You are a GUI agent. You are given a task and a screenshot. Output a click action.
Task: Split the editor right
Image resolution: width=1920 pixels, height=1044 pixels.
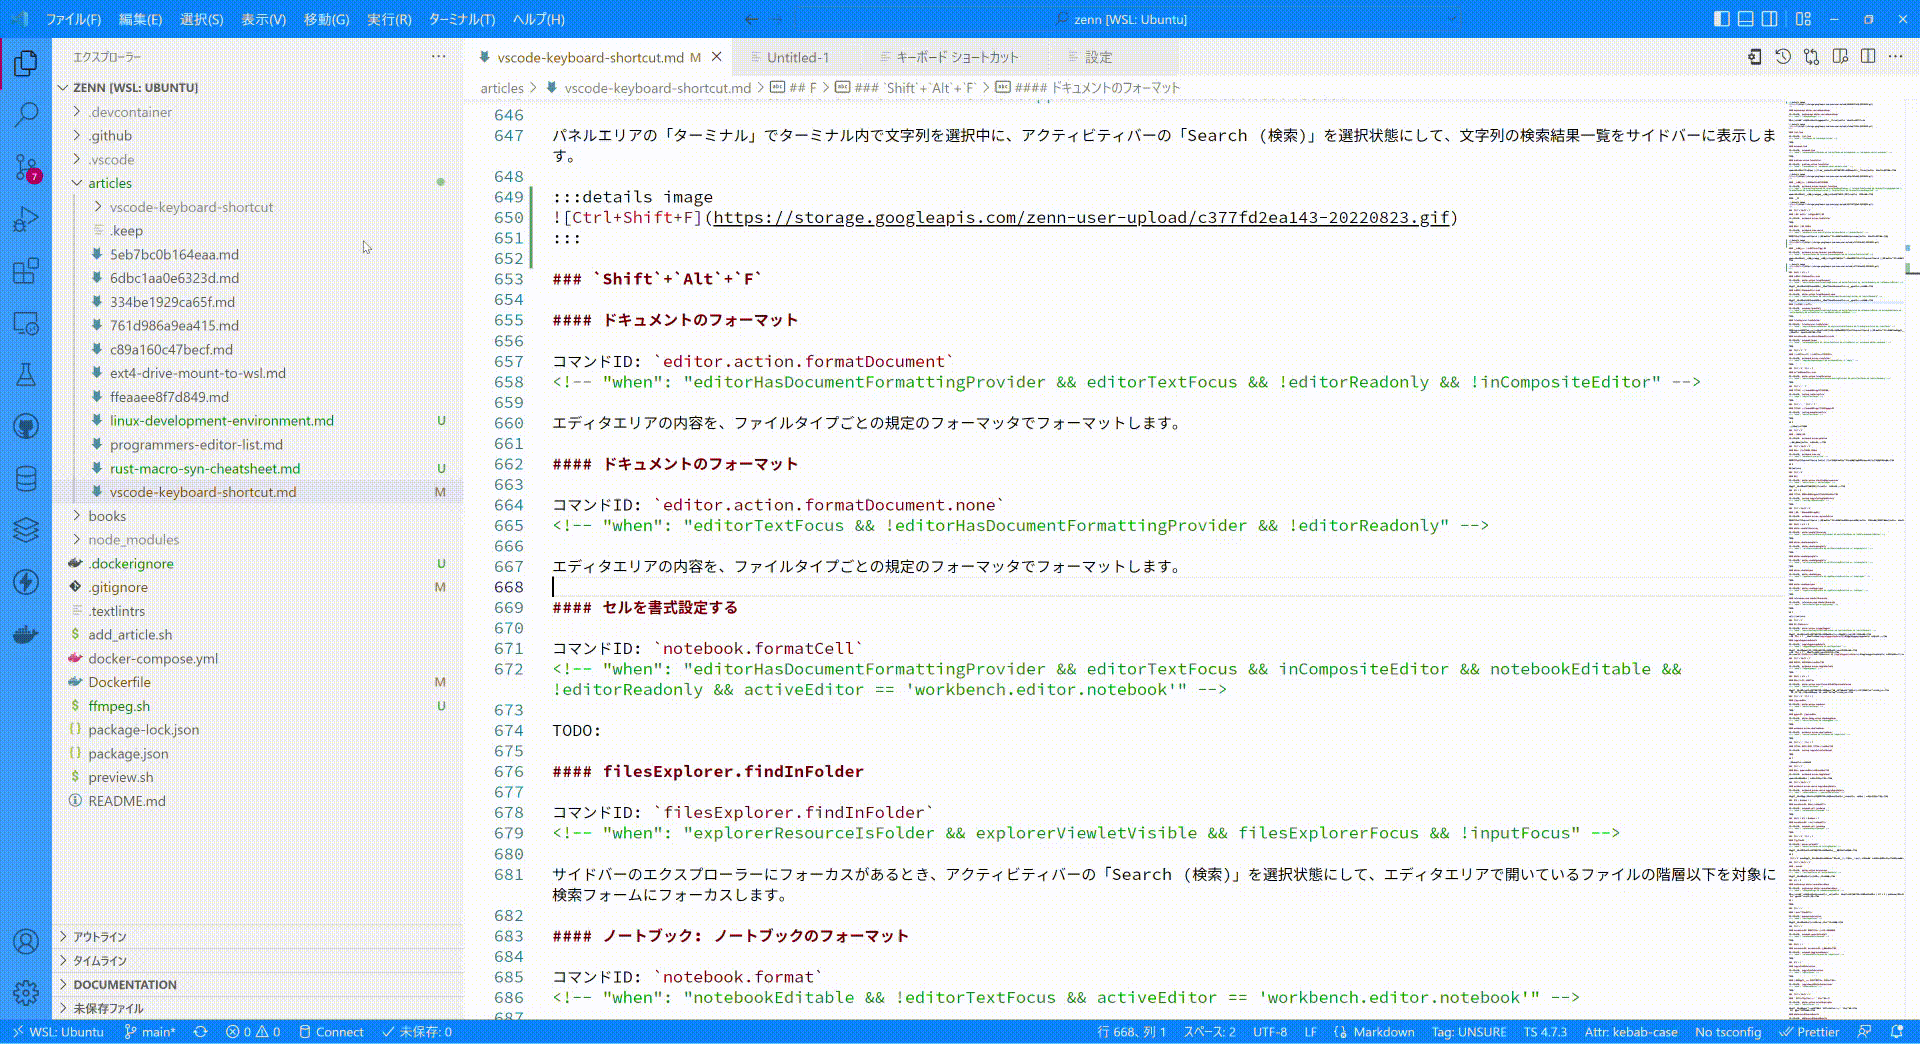[1868, 57]
